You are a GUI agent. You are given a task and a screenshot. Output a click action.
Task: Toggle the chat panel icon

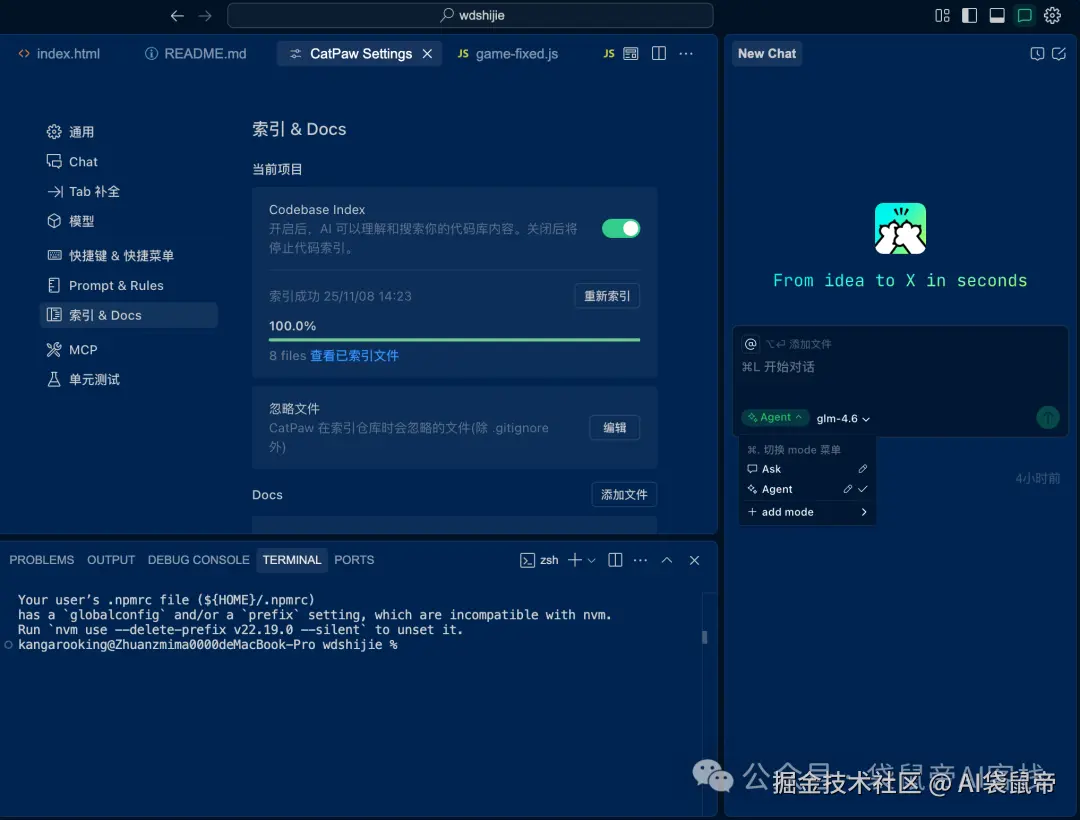(x=1024, y=15)
